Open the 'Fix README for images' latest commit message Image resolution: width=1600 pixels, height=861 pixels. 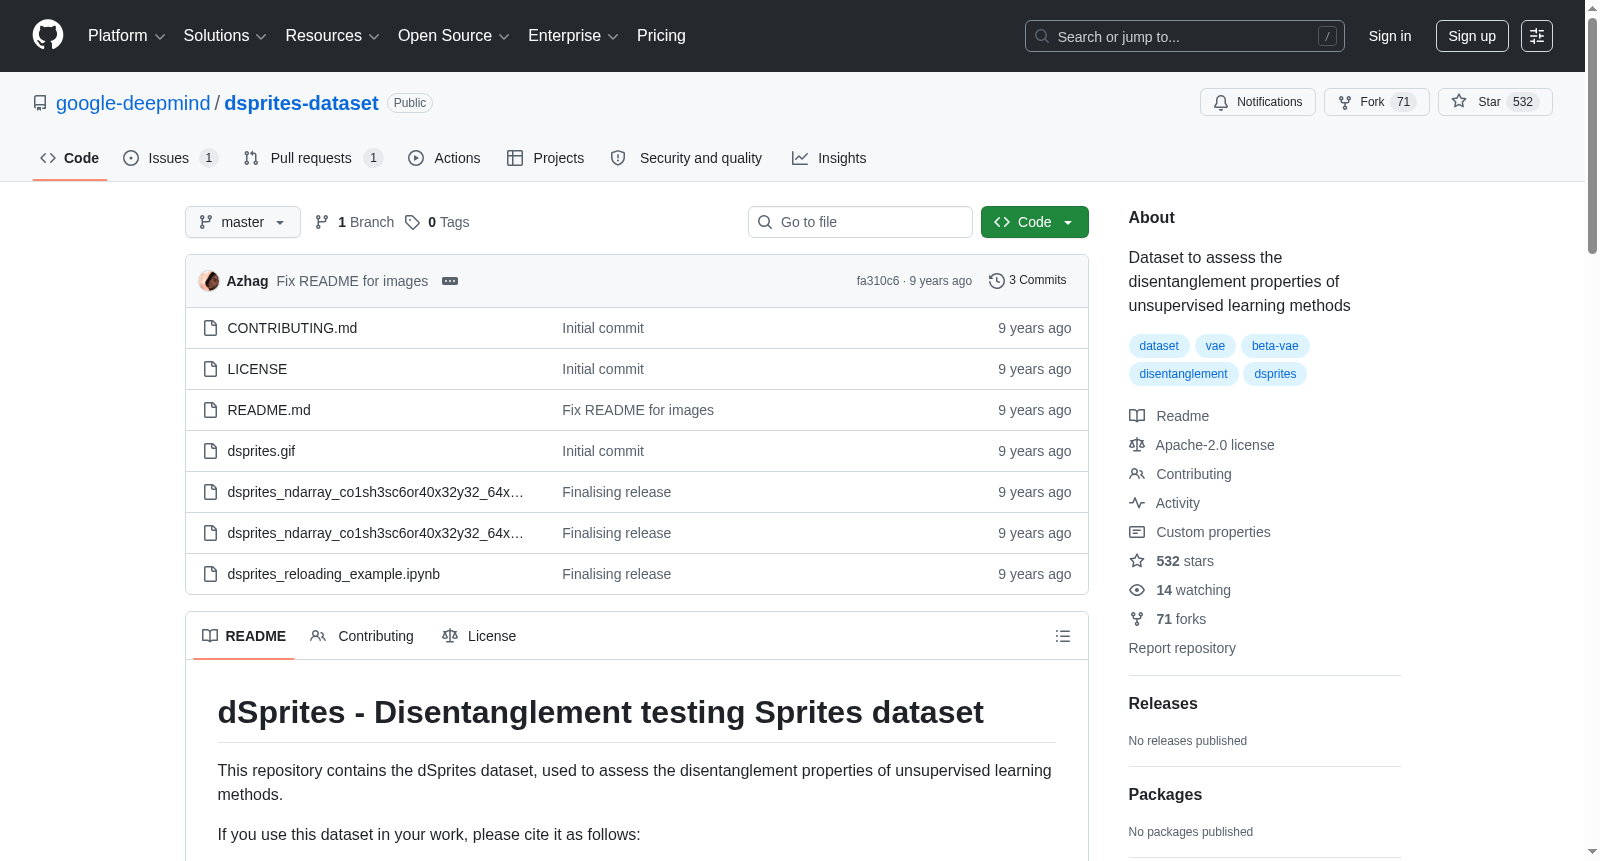pyautogui.click(x=352, y=281)
